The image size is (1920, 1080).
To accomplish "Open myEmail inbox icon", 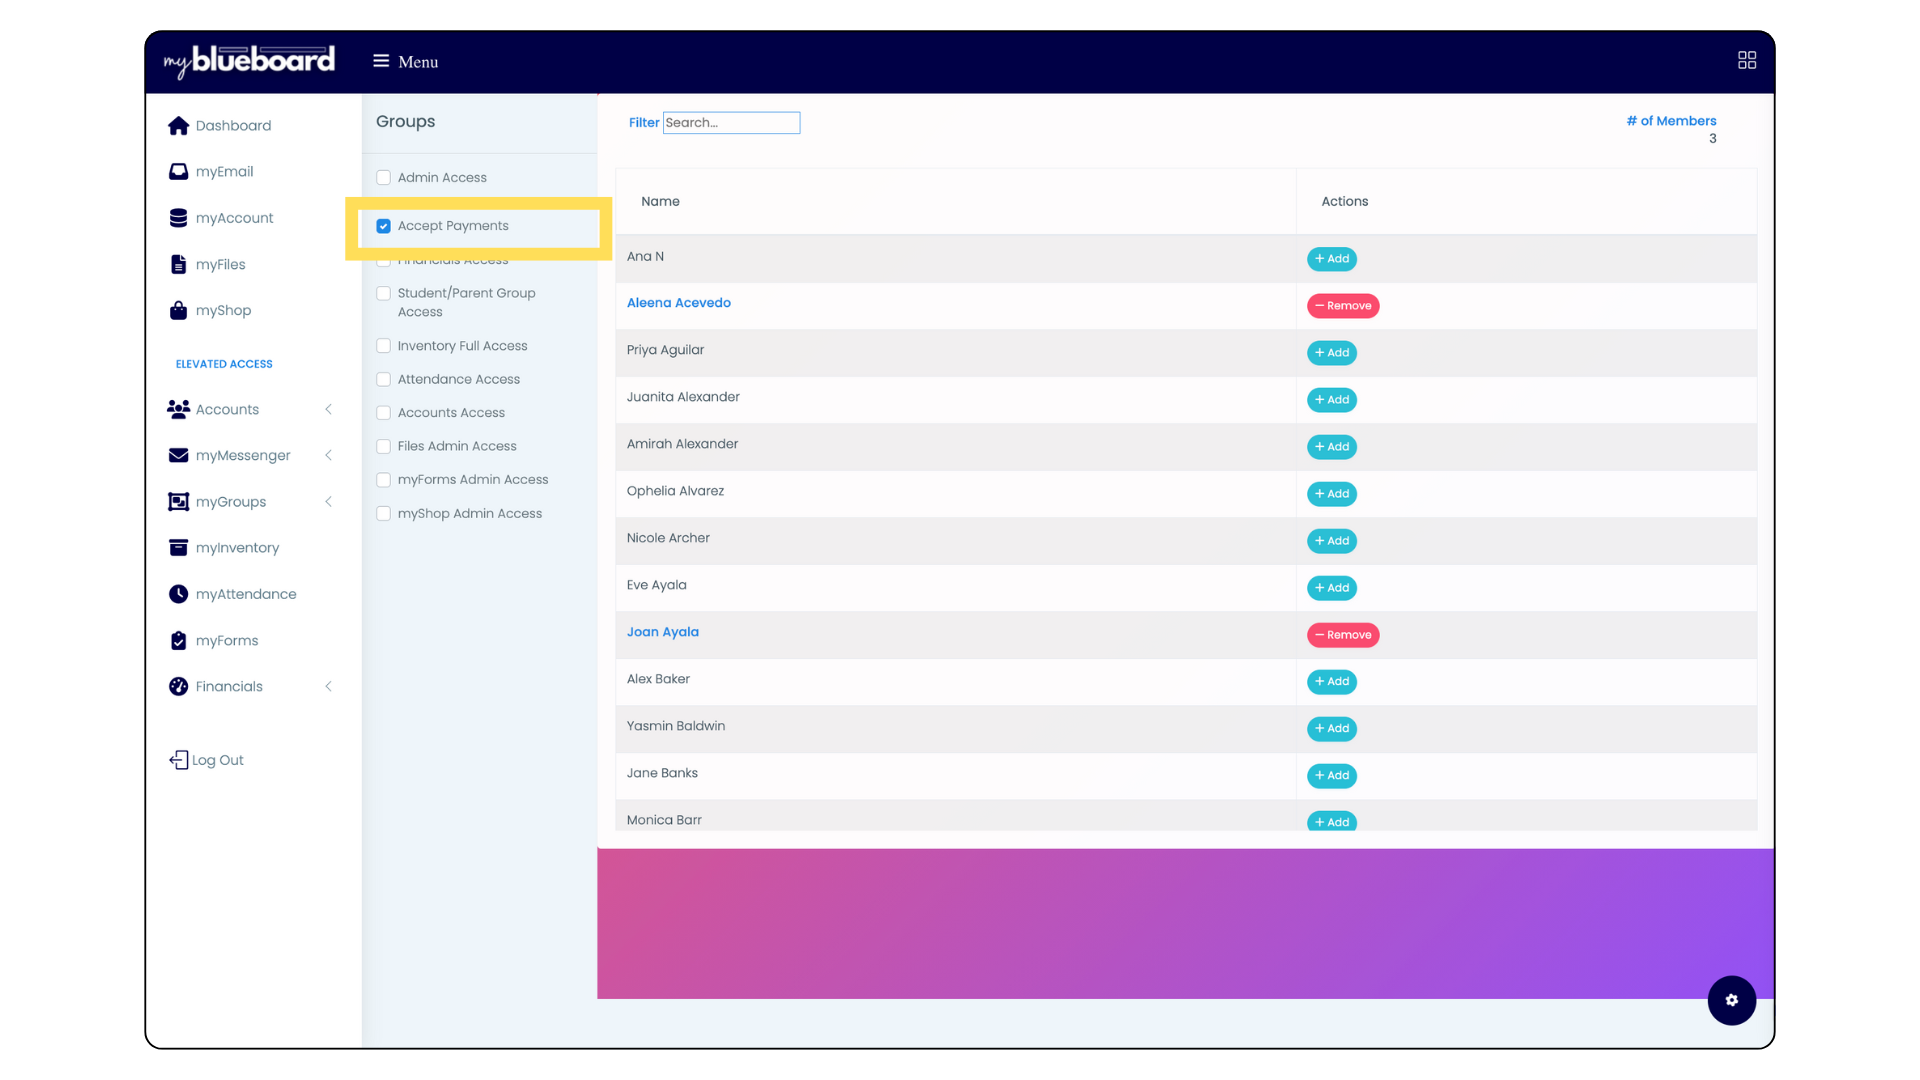I will (x=178, y=172).
